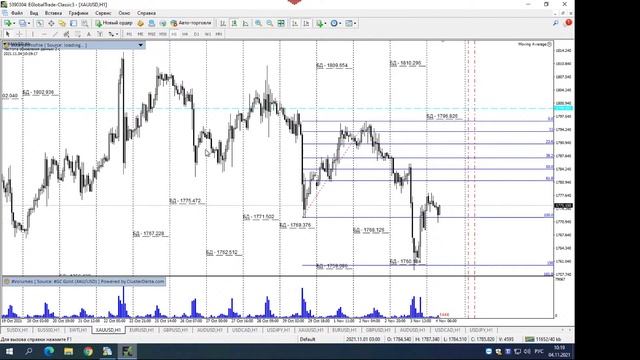Toggle the Авто-торговля button
The width and height of the screenshot is (640, 360).
[x=191, y=23]
